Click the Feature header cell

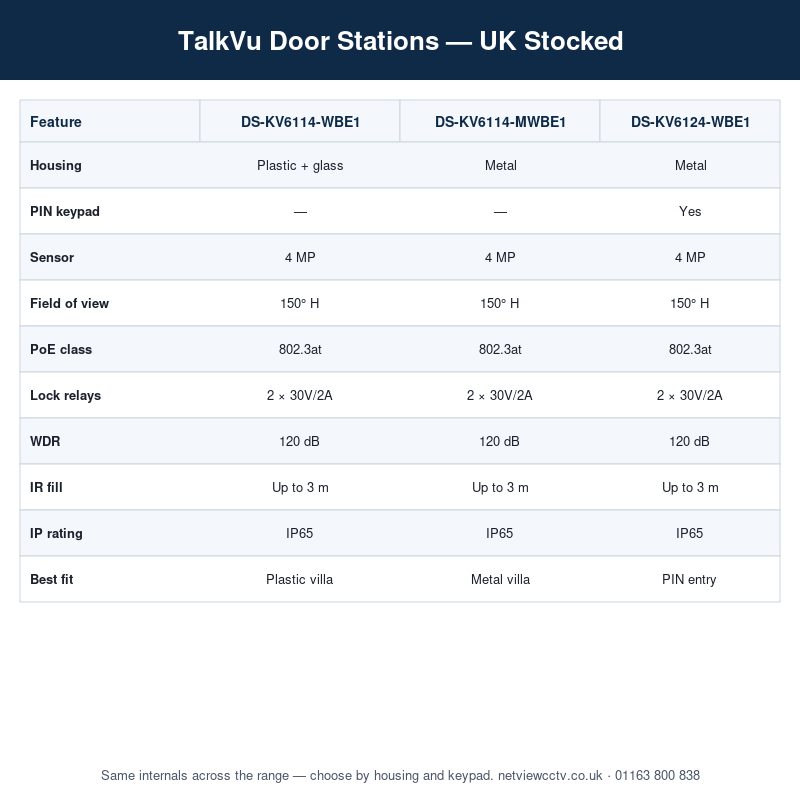click(110, 122)
